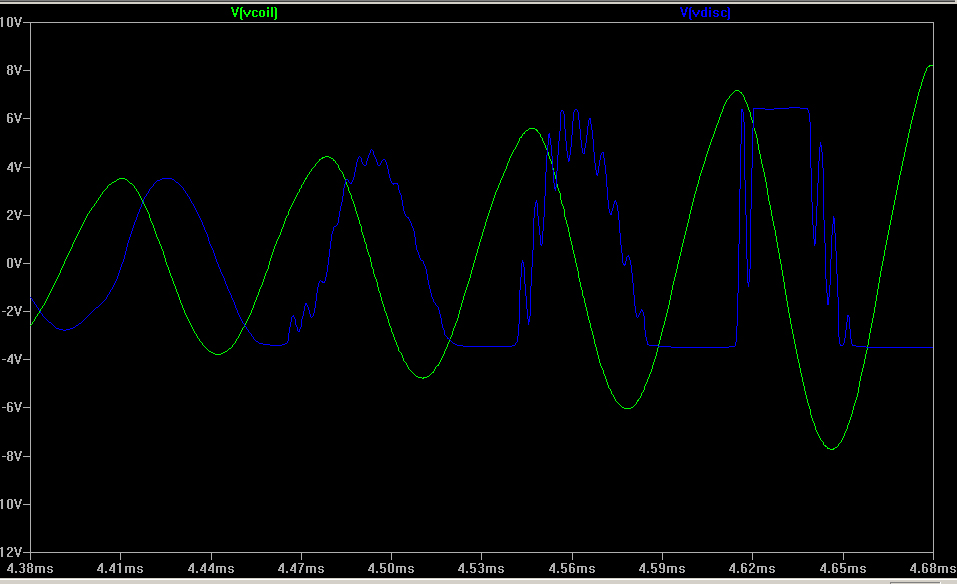Viewport: 957px width, 584px height.
Task: Click the -6V vertical axis label
Action: (12, 408)
